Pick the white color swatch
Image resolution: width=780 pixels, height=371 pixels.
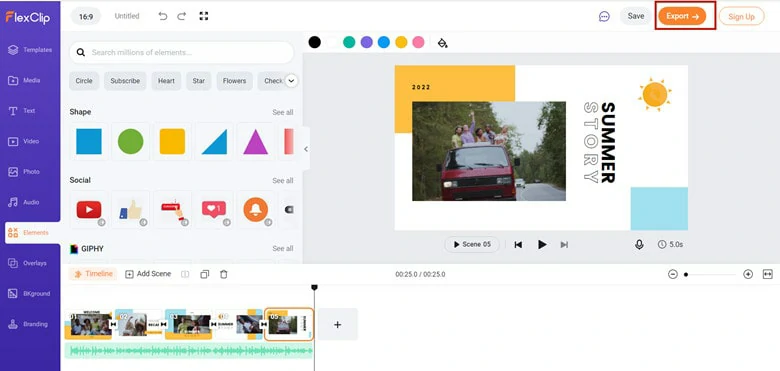[332, 42]
